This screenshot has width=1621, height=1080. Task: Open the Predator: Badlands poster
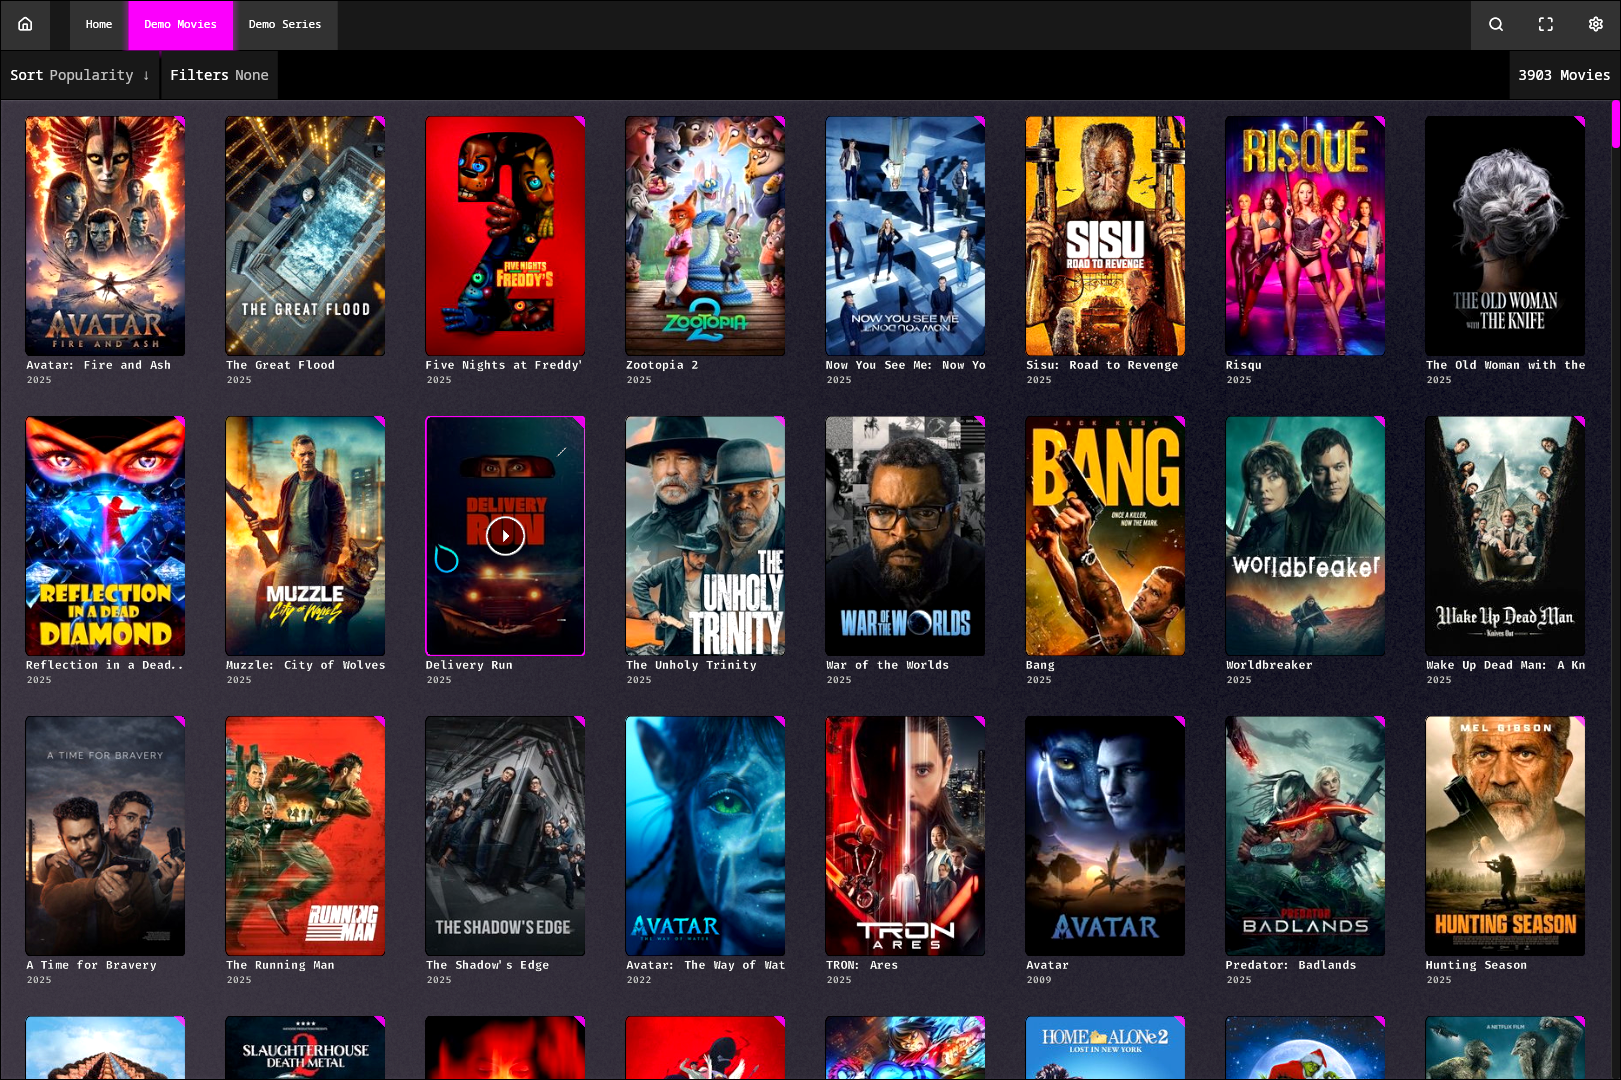tap(1305, 836)
